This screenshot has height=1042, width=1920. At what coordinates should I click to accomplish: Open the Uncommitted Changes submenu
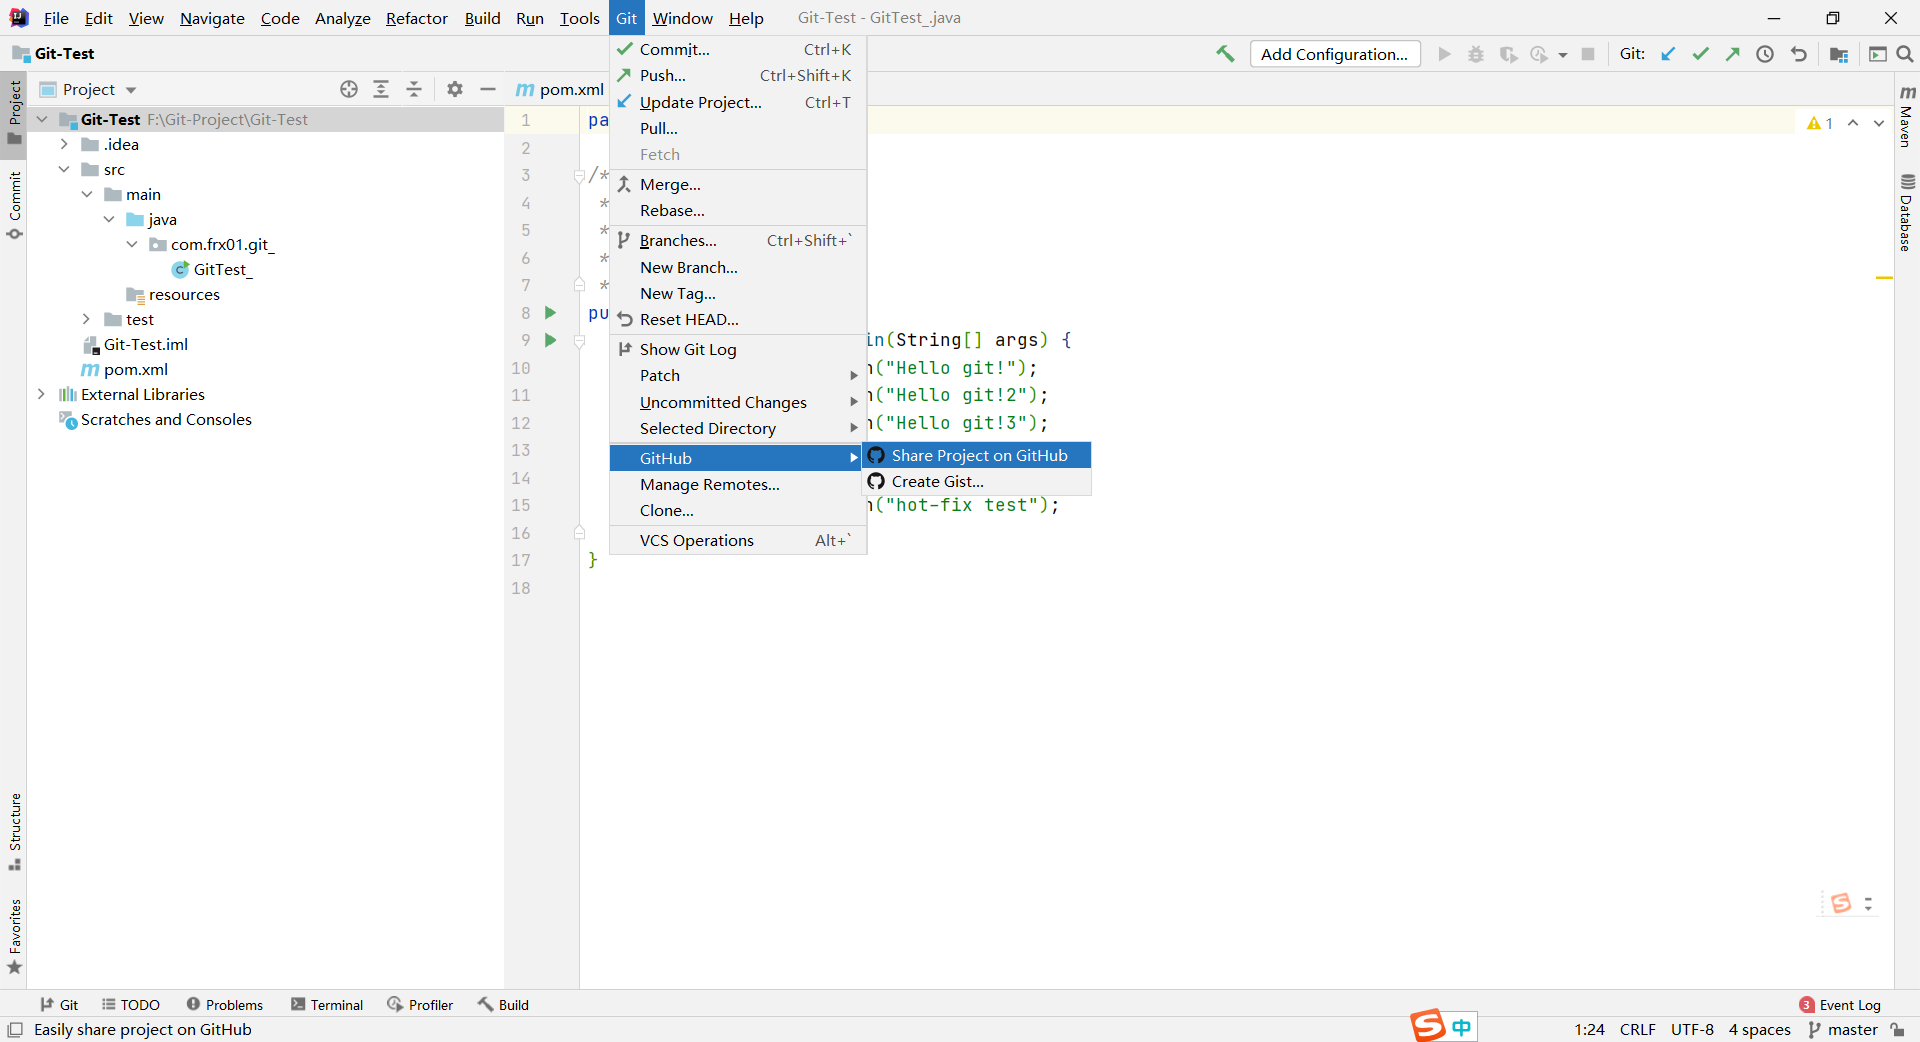pos(738,402)
